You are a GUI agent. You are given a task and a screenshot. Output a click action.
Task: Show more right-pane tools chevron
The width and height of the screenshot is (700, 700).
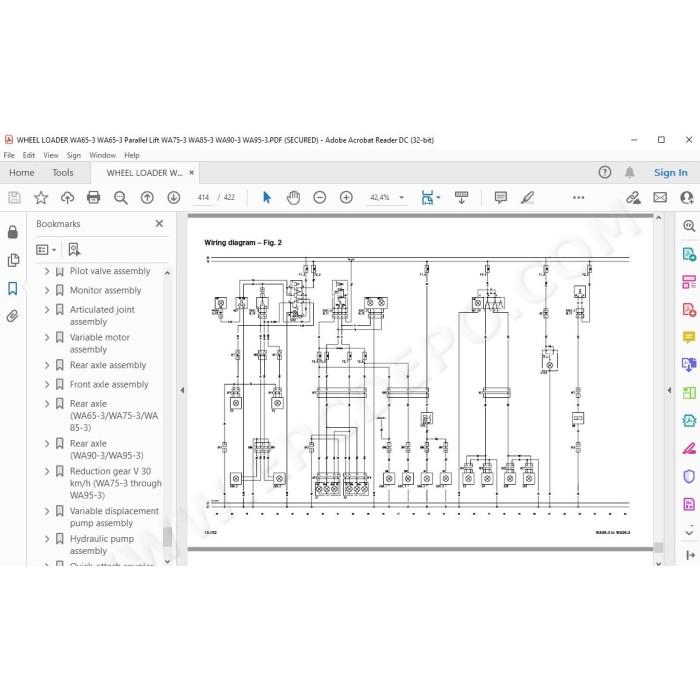coord(689,531)
